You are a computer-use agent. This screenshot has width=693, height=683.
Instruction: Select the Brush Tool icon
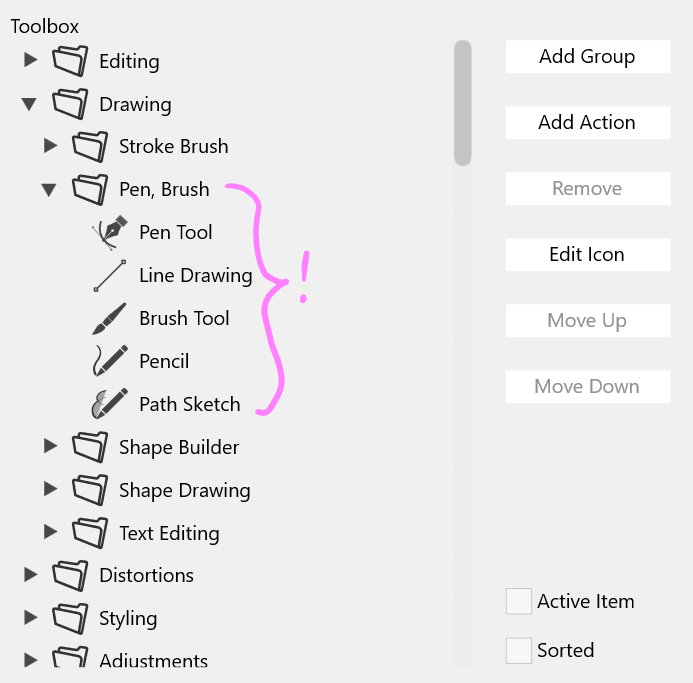click(110, 318)
